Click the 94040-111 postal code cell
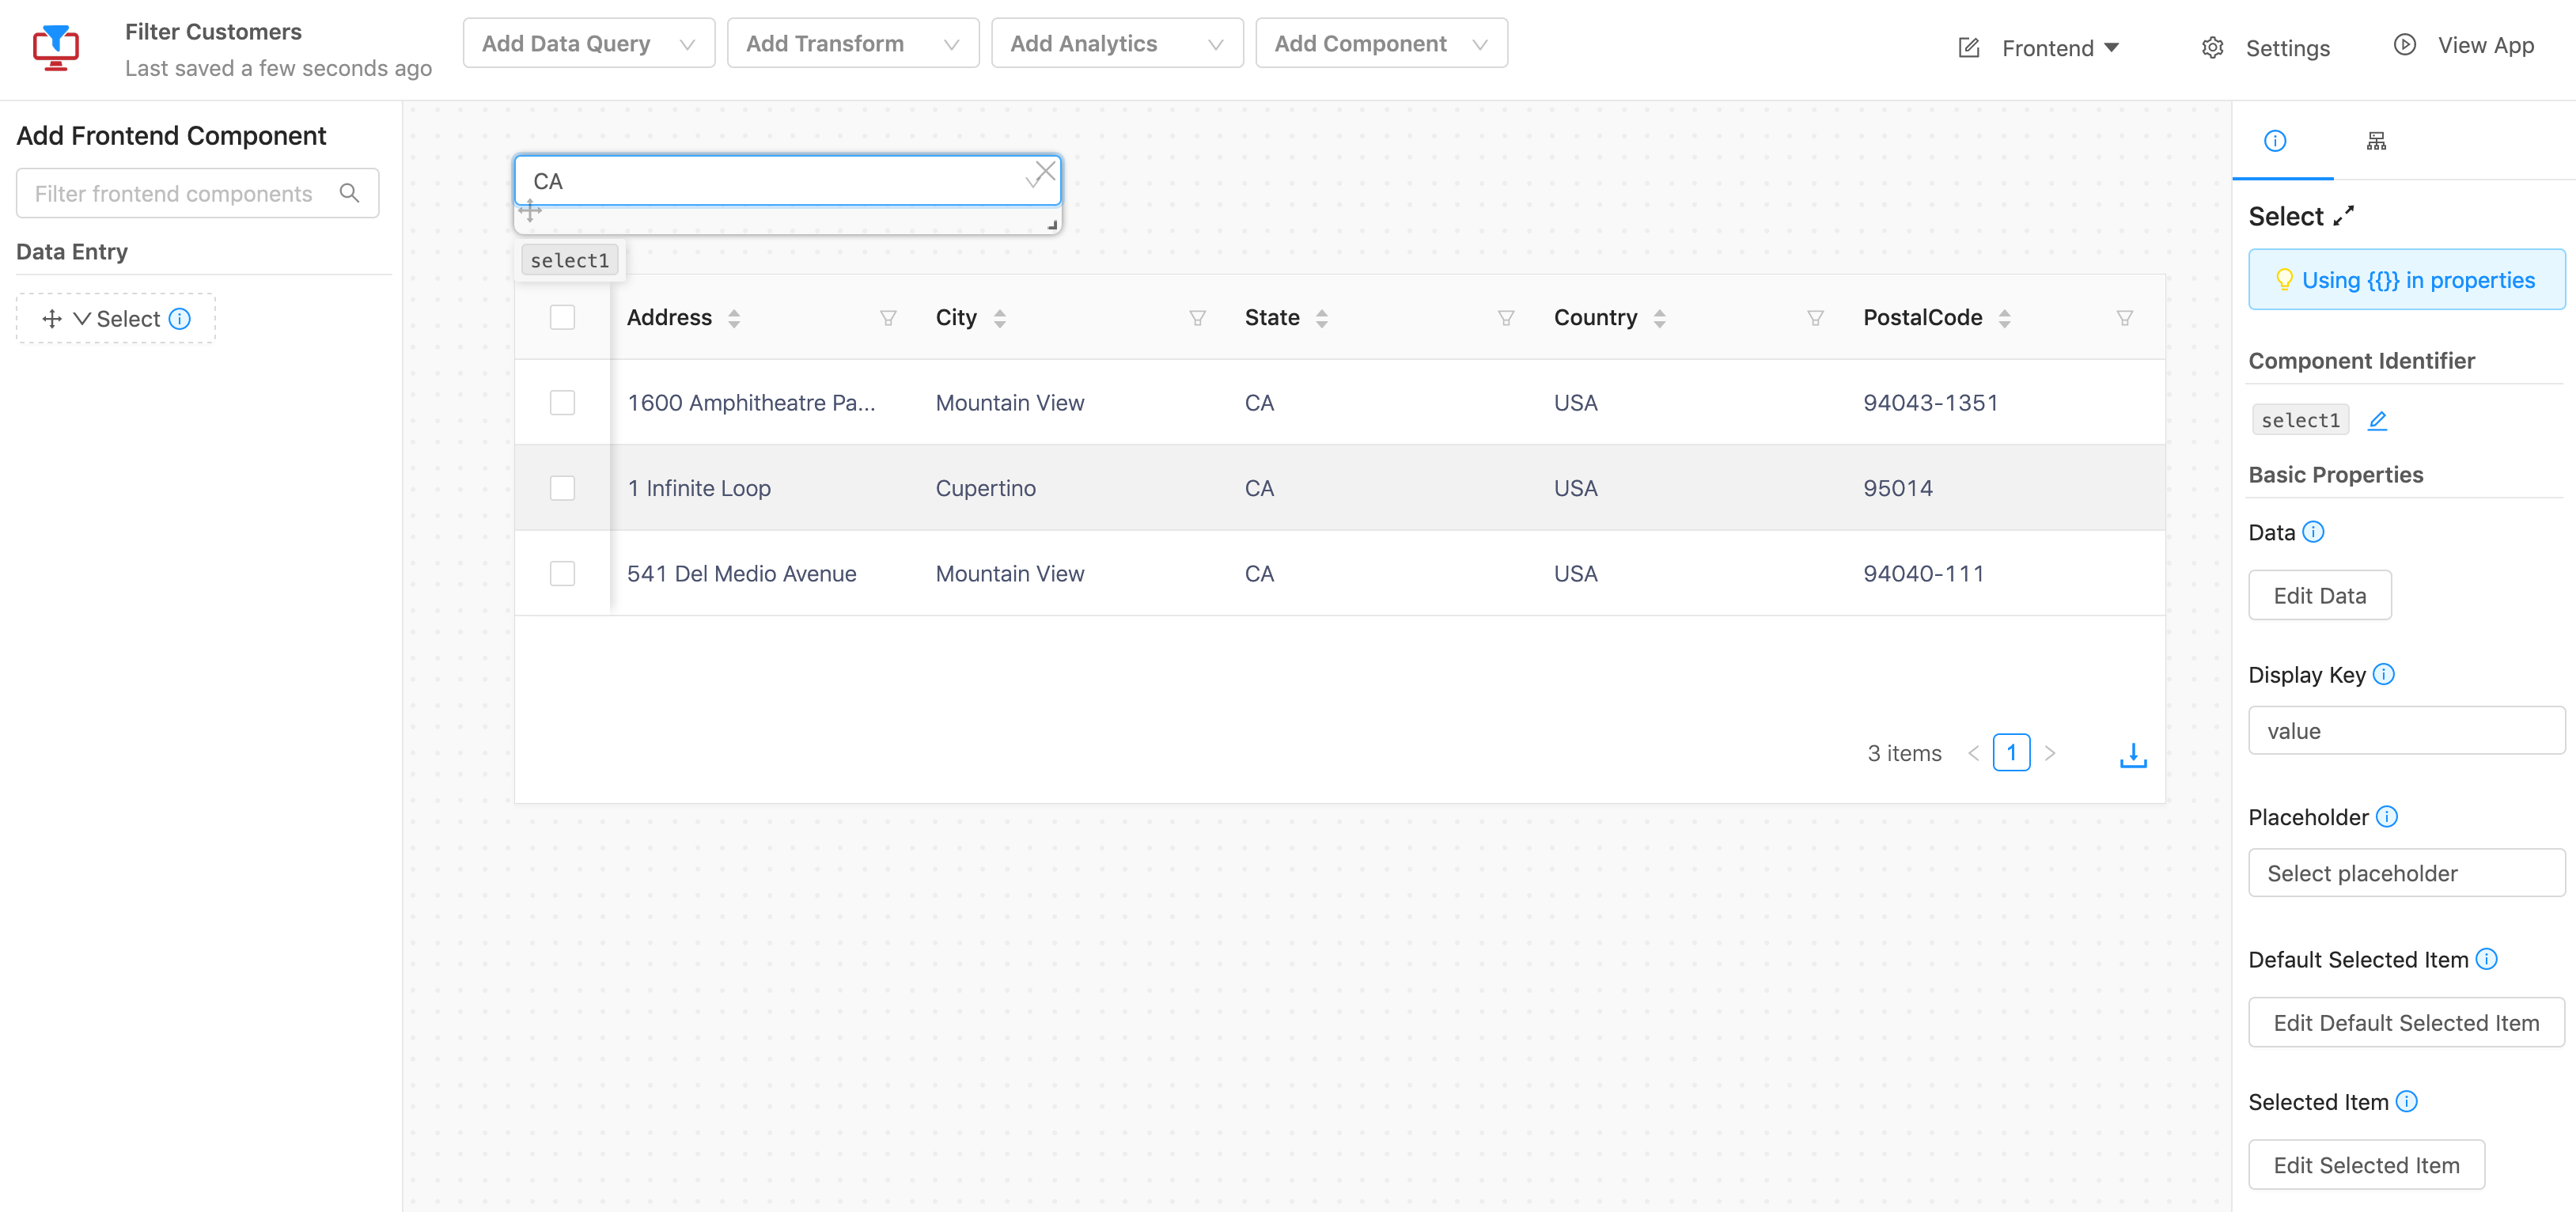 click(x=1923, y=573)
